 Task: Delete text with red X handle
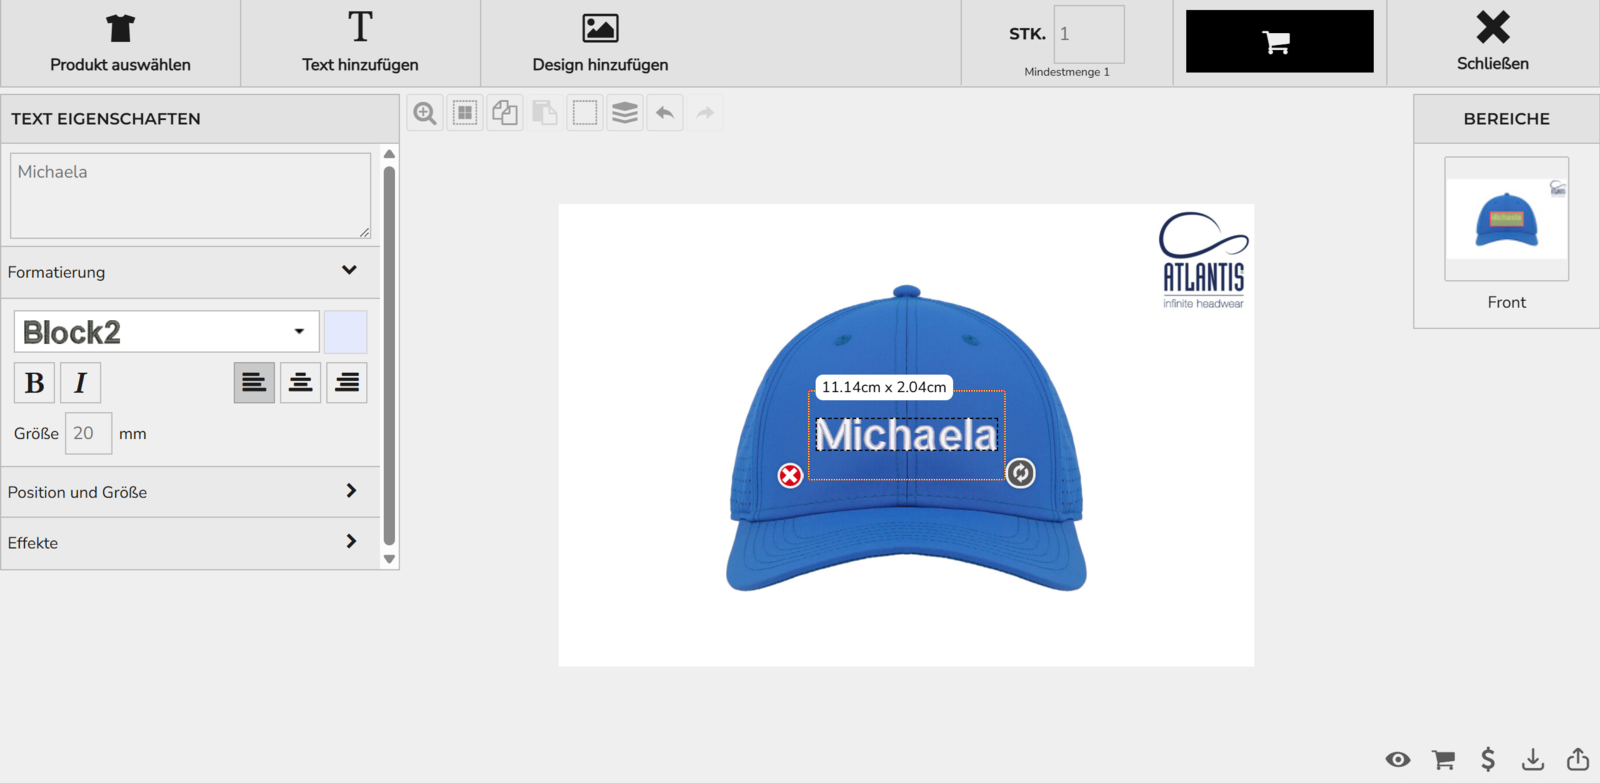coord(790,475)
